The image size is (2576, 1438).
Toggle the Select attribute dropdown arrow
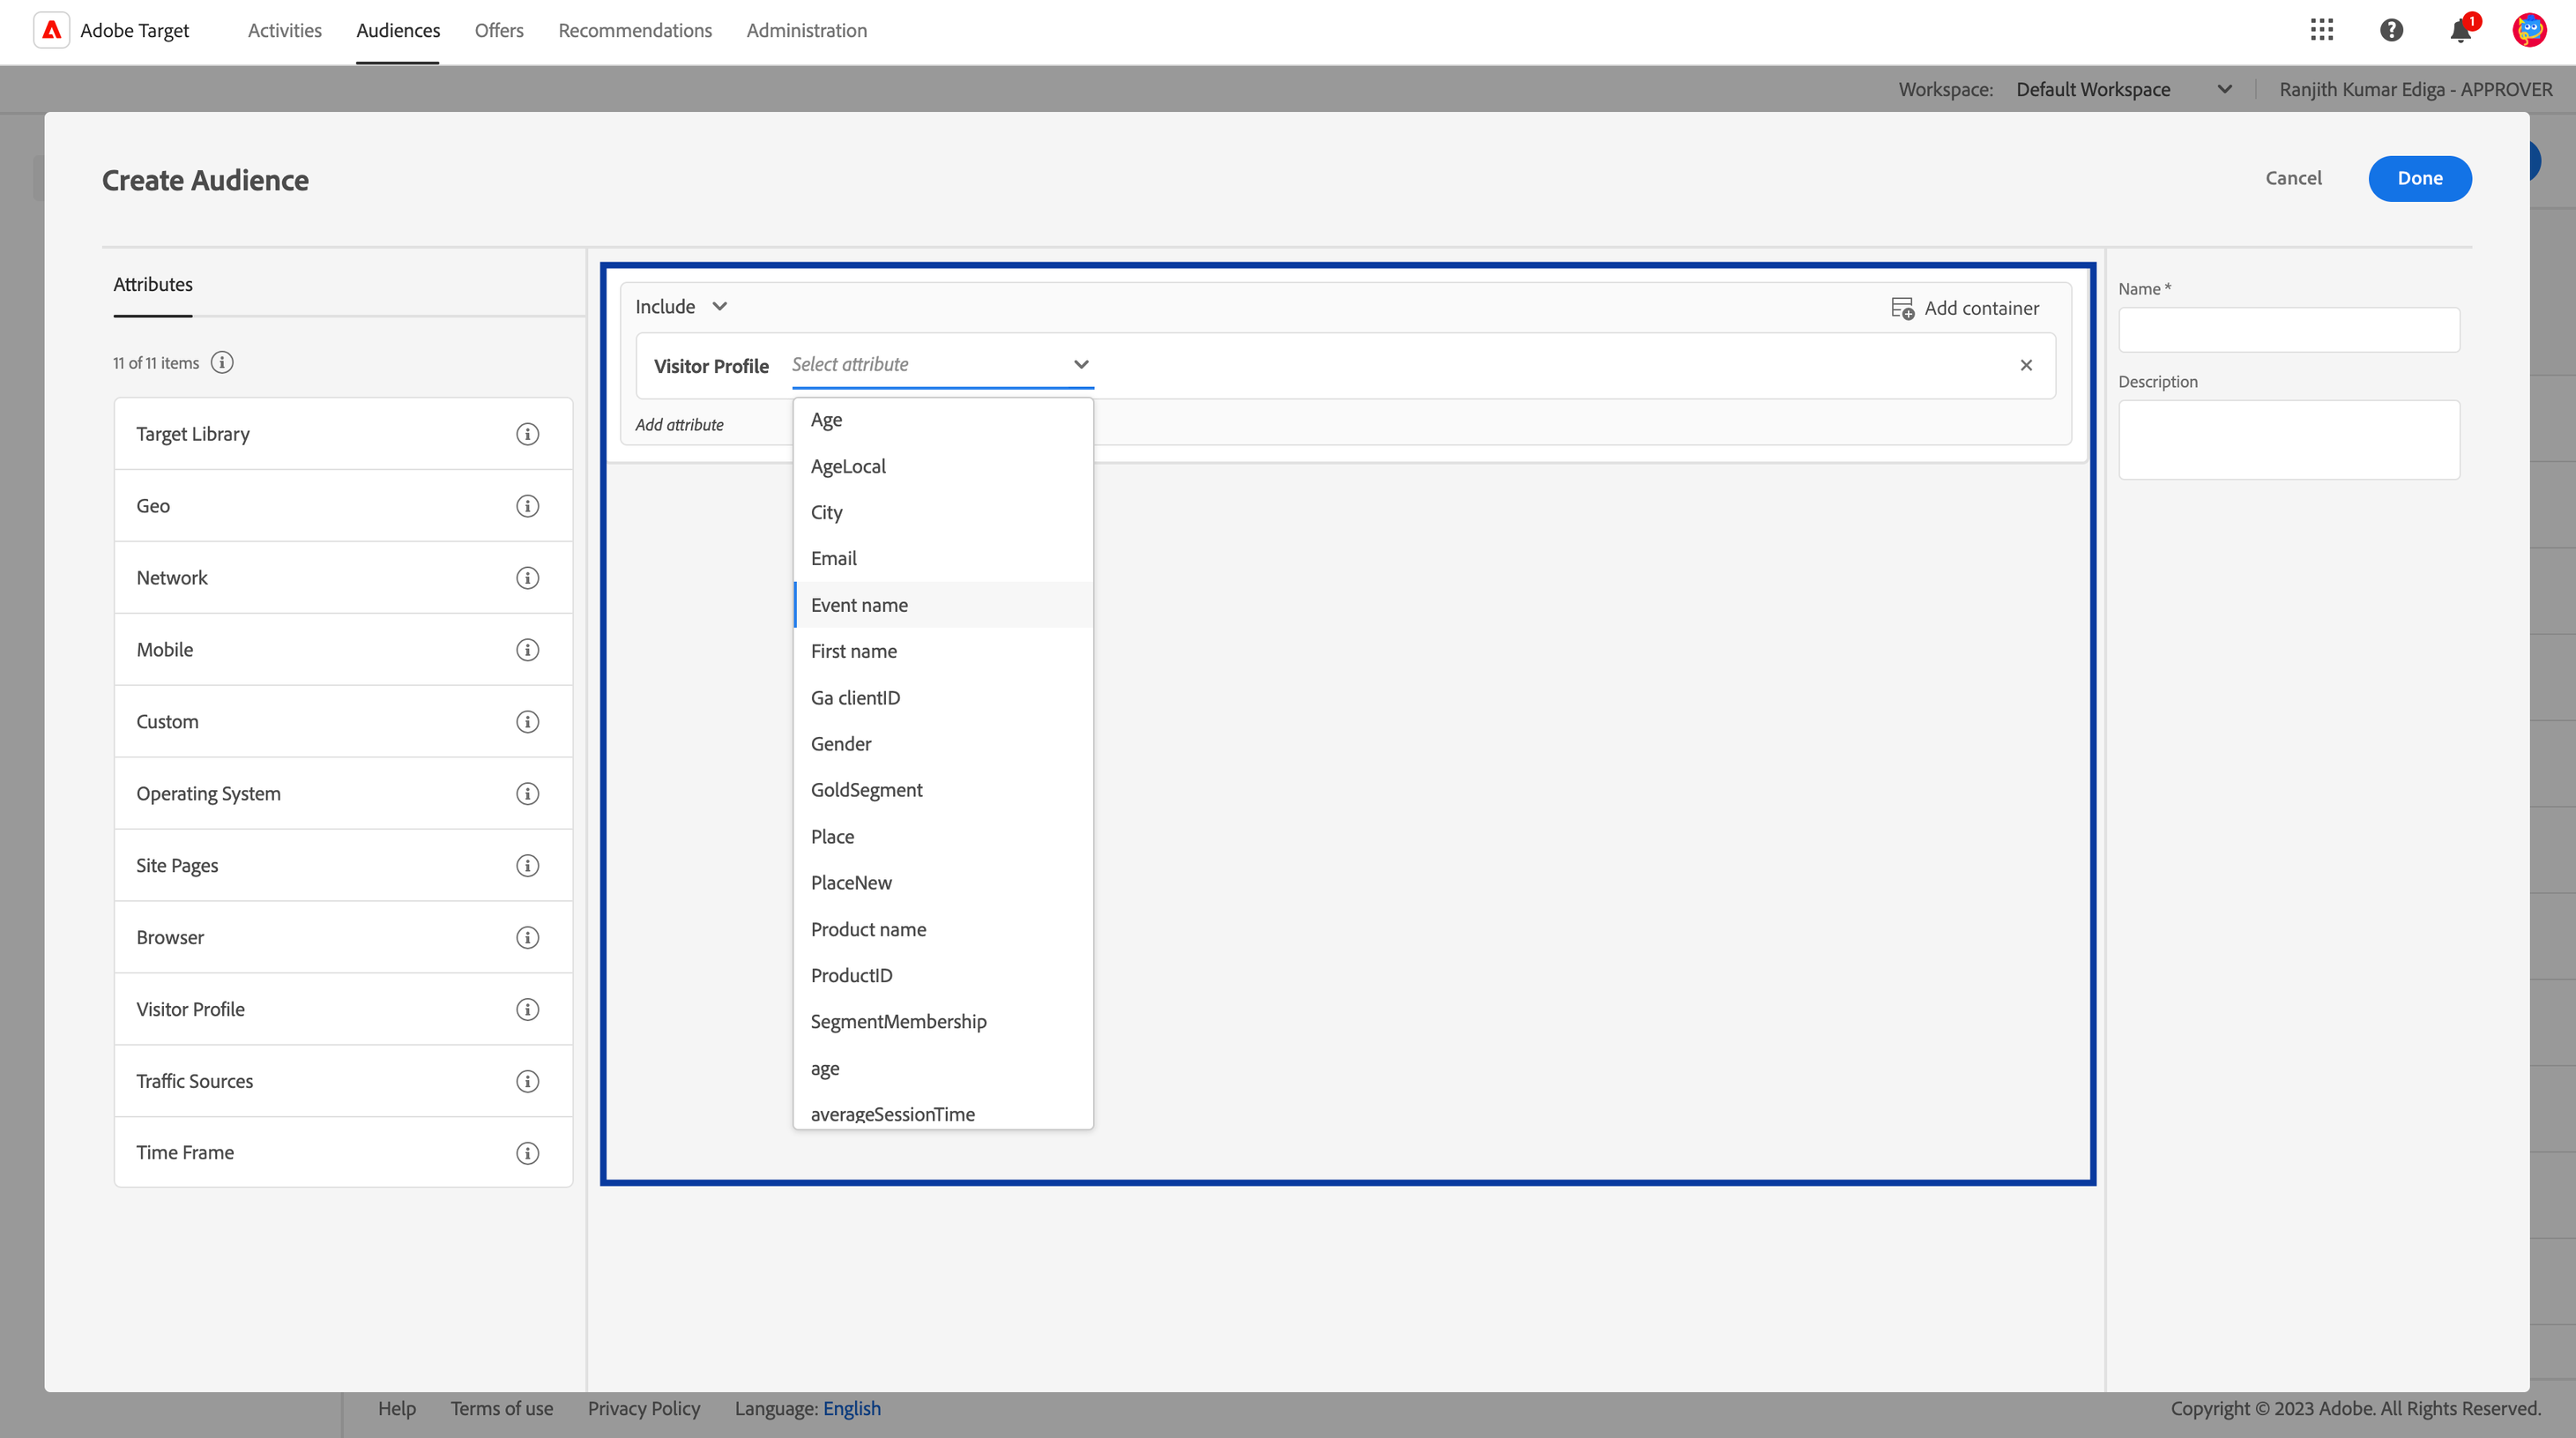[x=1080, y=365]
